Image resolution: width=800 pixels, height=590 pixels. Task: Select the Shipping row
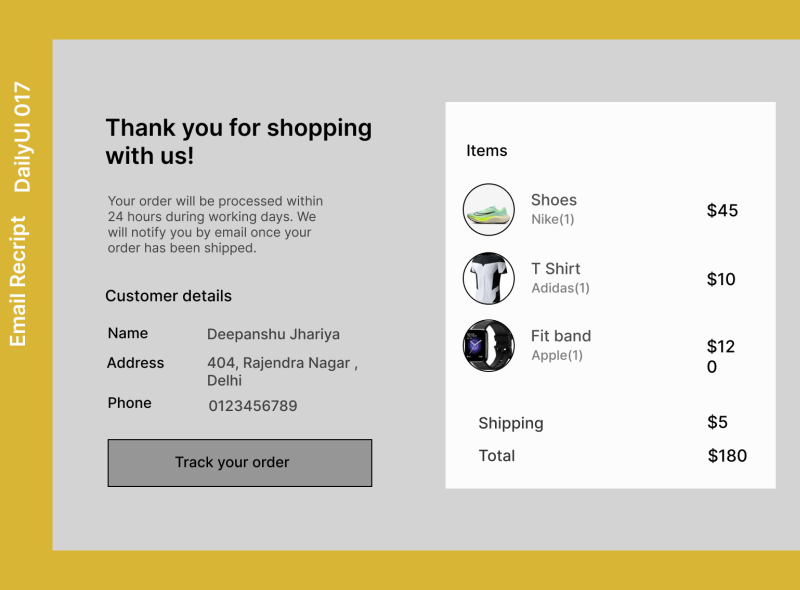click(x=511, y=423)
